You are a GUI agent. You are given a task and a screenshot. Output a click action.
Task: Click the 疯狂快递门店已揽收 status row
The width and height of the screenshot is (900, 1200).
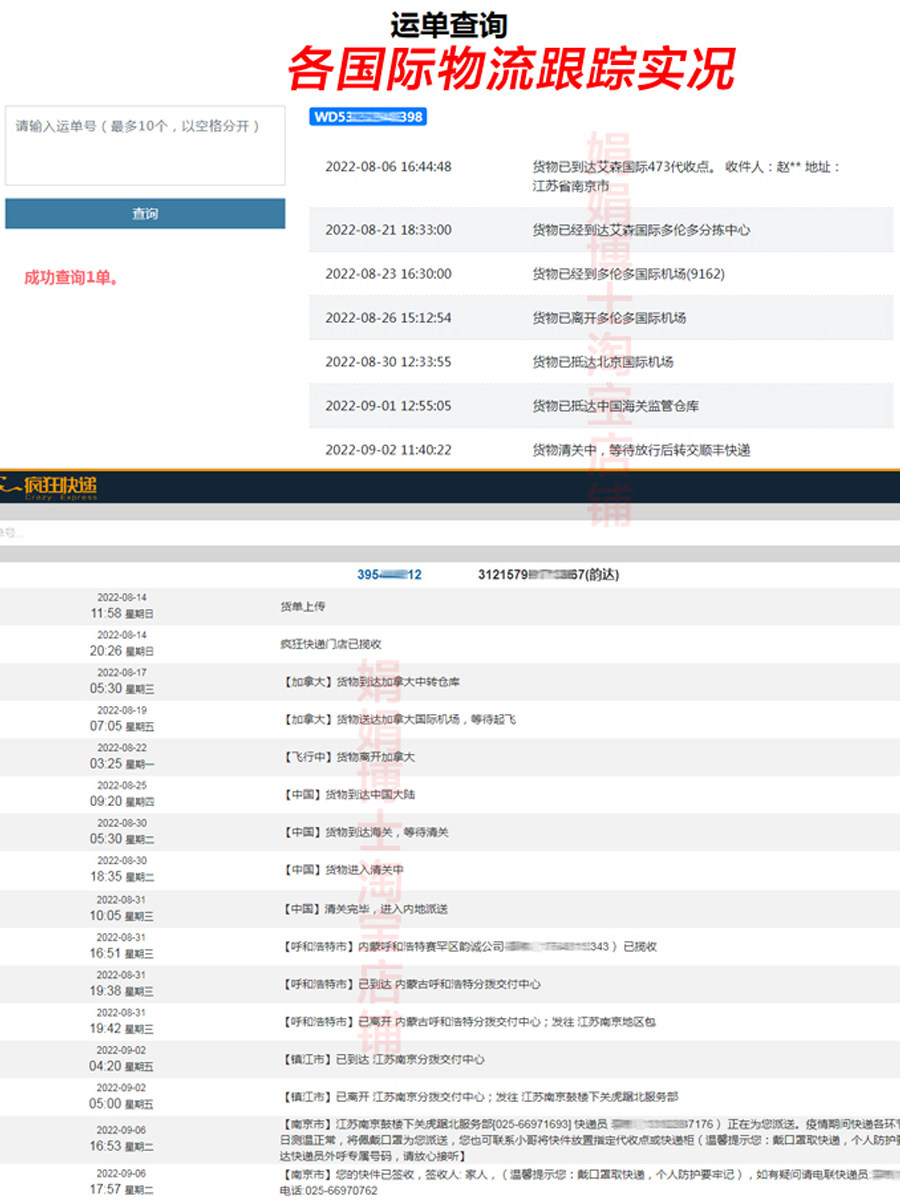330,644
